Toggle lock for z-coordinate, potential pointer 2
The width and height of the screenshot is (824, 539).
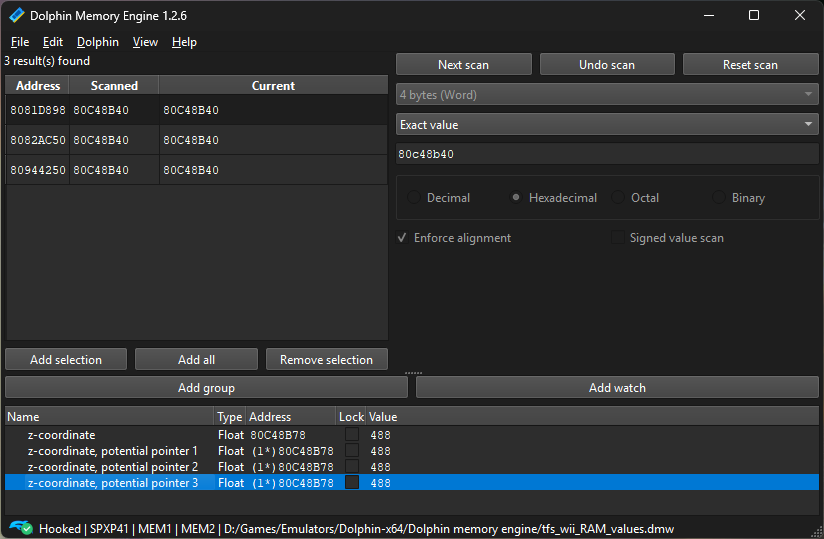(x=352, y=467)
